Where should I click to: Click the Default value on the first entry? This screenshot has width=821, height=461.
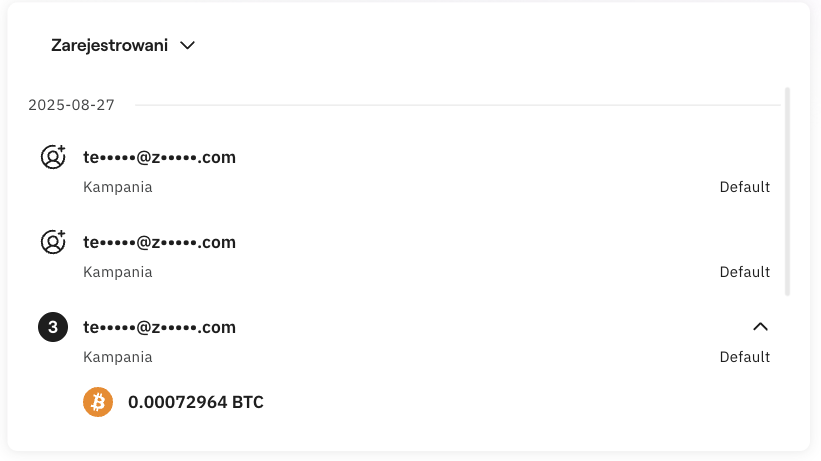click(744, 187)
